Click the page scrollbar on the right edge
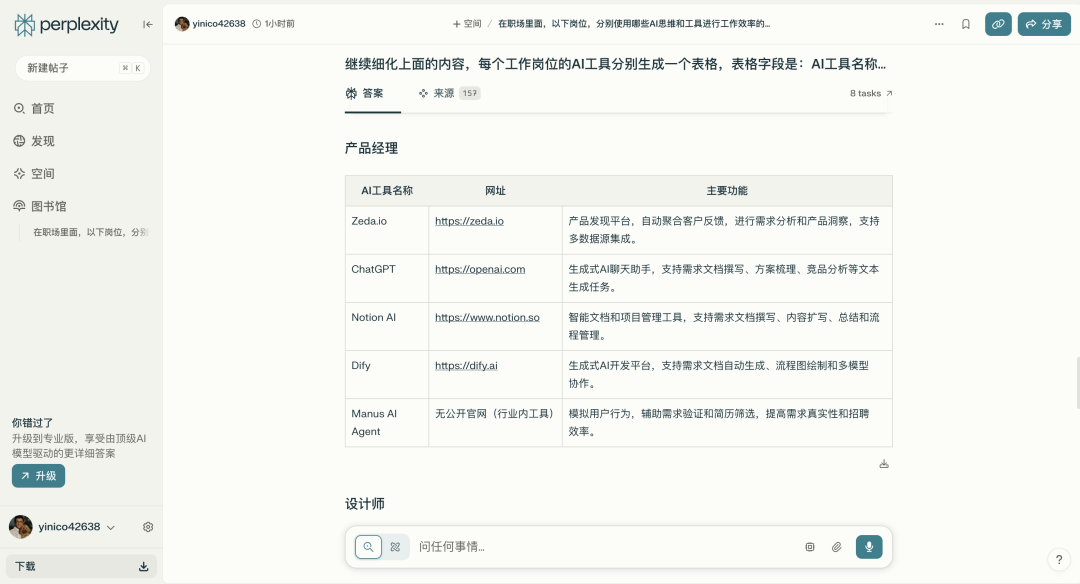1080x584 pixels. 1077,383
